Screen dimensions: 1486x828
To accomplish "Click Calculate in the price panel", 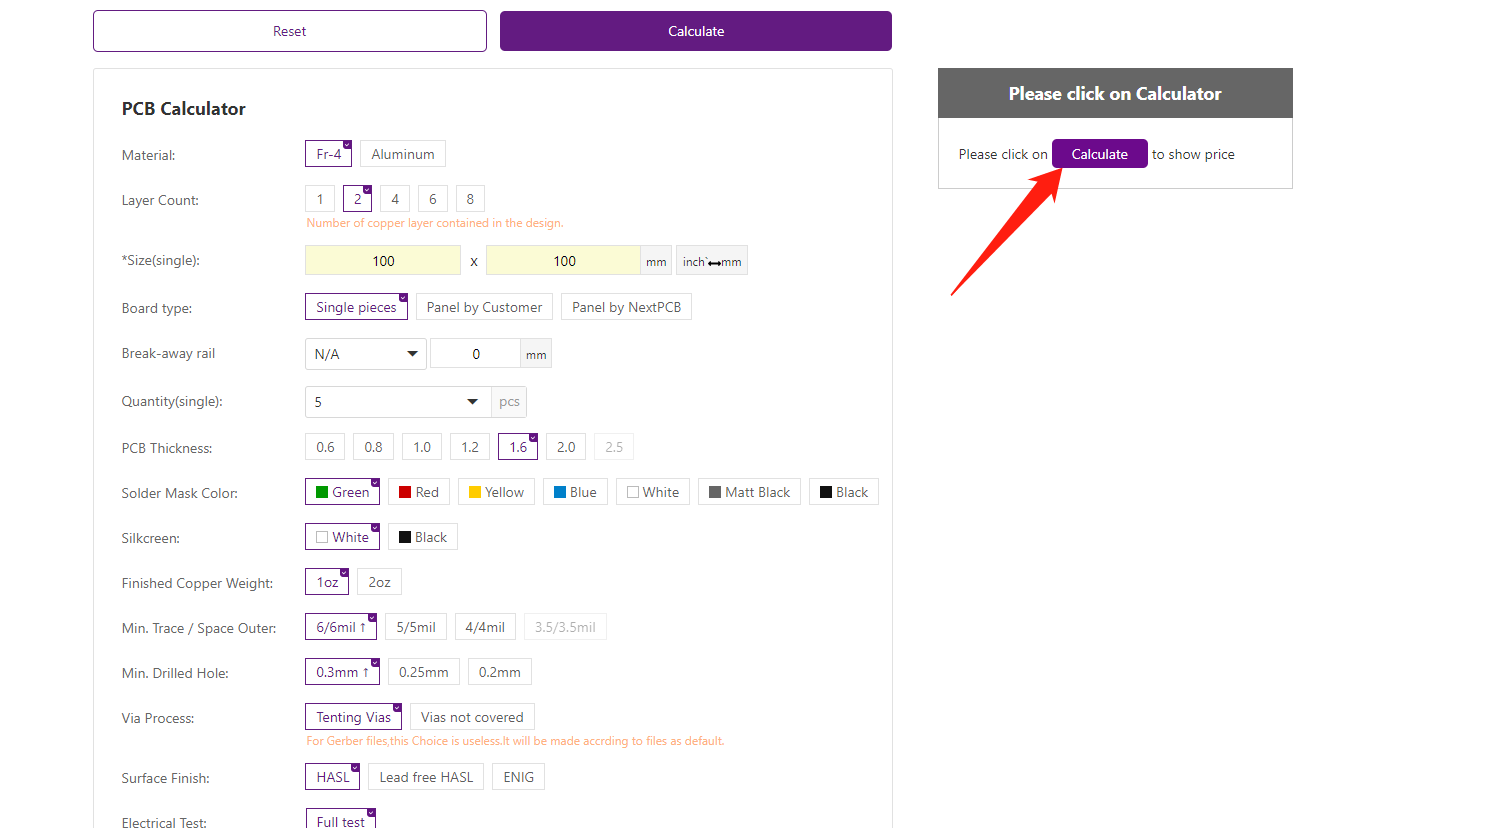I will (1099, 154).
